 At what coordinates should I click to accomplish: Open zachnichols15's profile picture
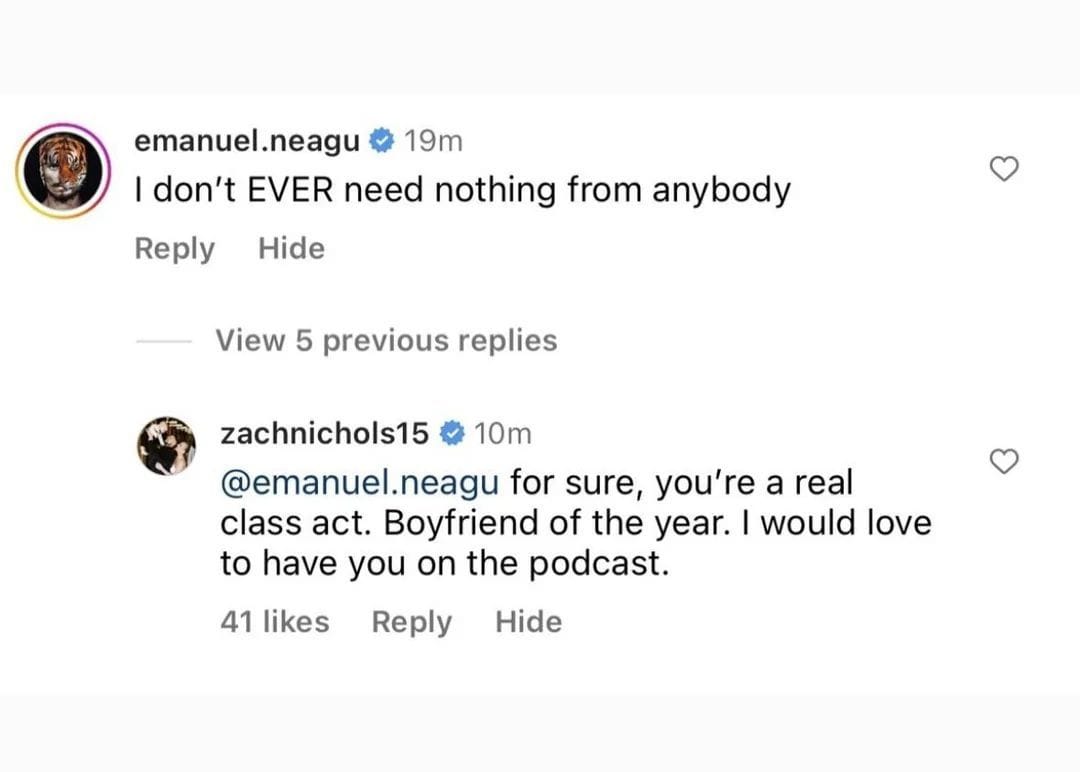tap(166, 445)
